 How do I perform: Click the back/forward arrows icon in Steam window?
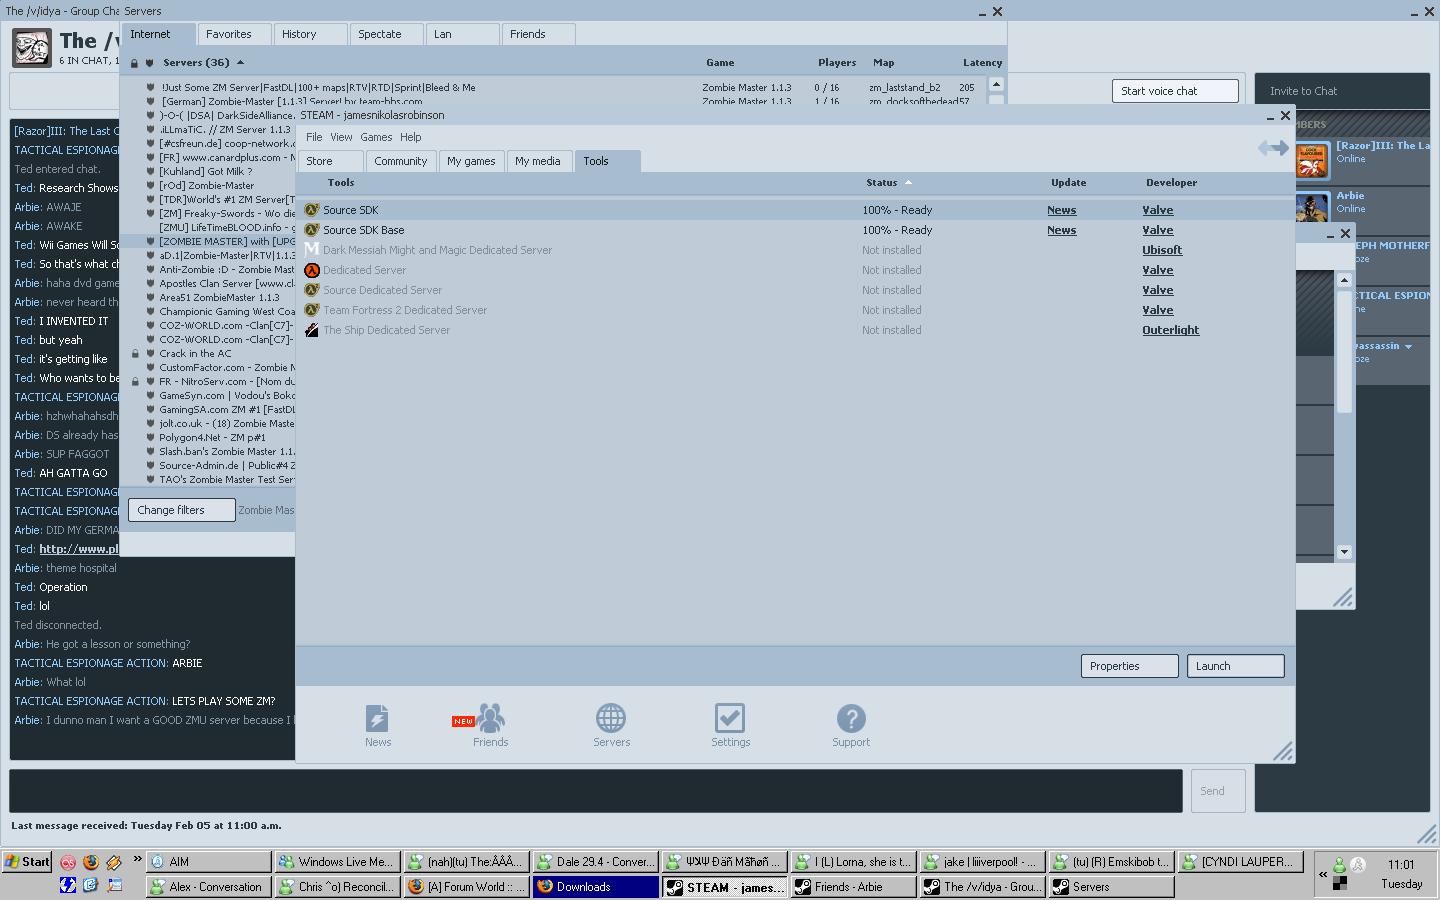point(1273,148)
